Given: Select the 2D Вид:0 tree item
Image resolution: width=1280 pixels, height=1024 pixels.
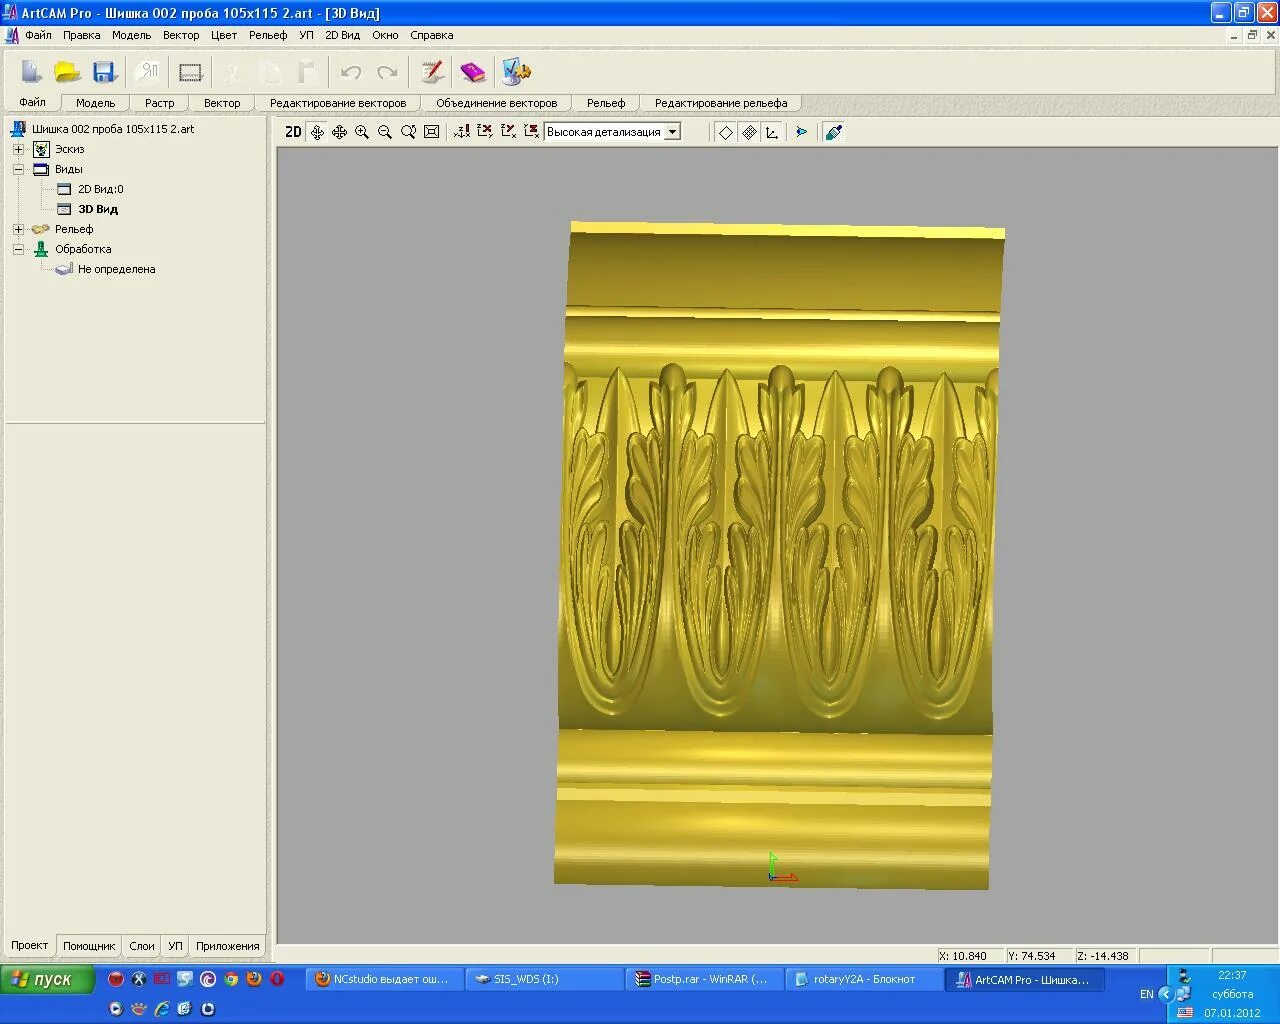Looking at the screenshot, I should coord(100,189).
